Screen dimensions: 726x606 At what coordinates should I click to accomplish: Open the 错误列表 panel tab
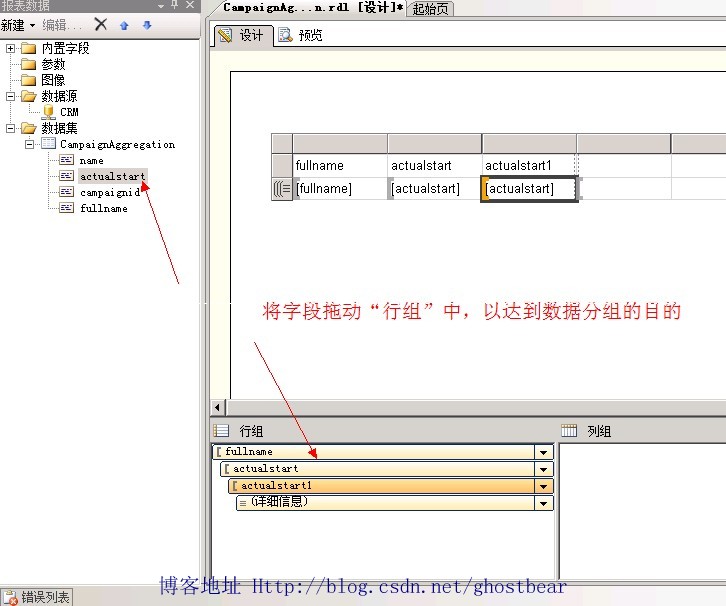pyautogui.click(x=37, y=597)
